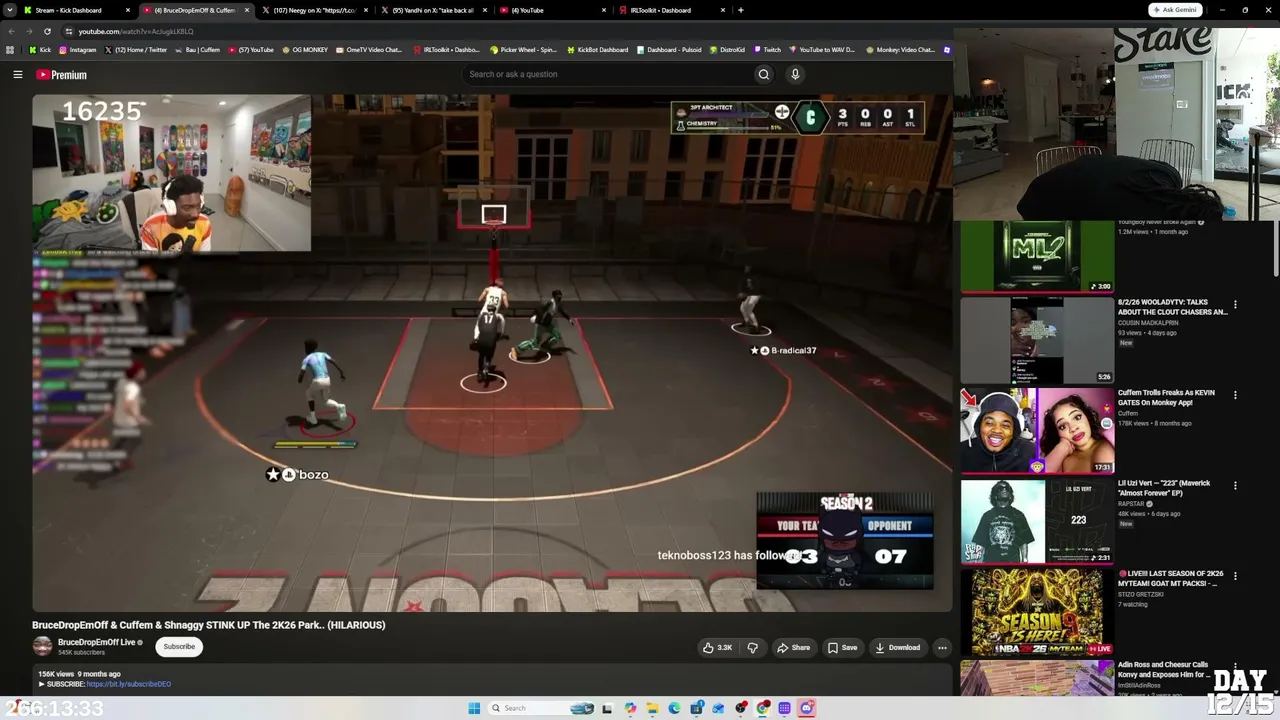
Task: Download this video
Action: 898,647
